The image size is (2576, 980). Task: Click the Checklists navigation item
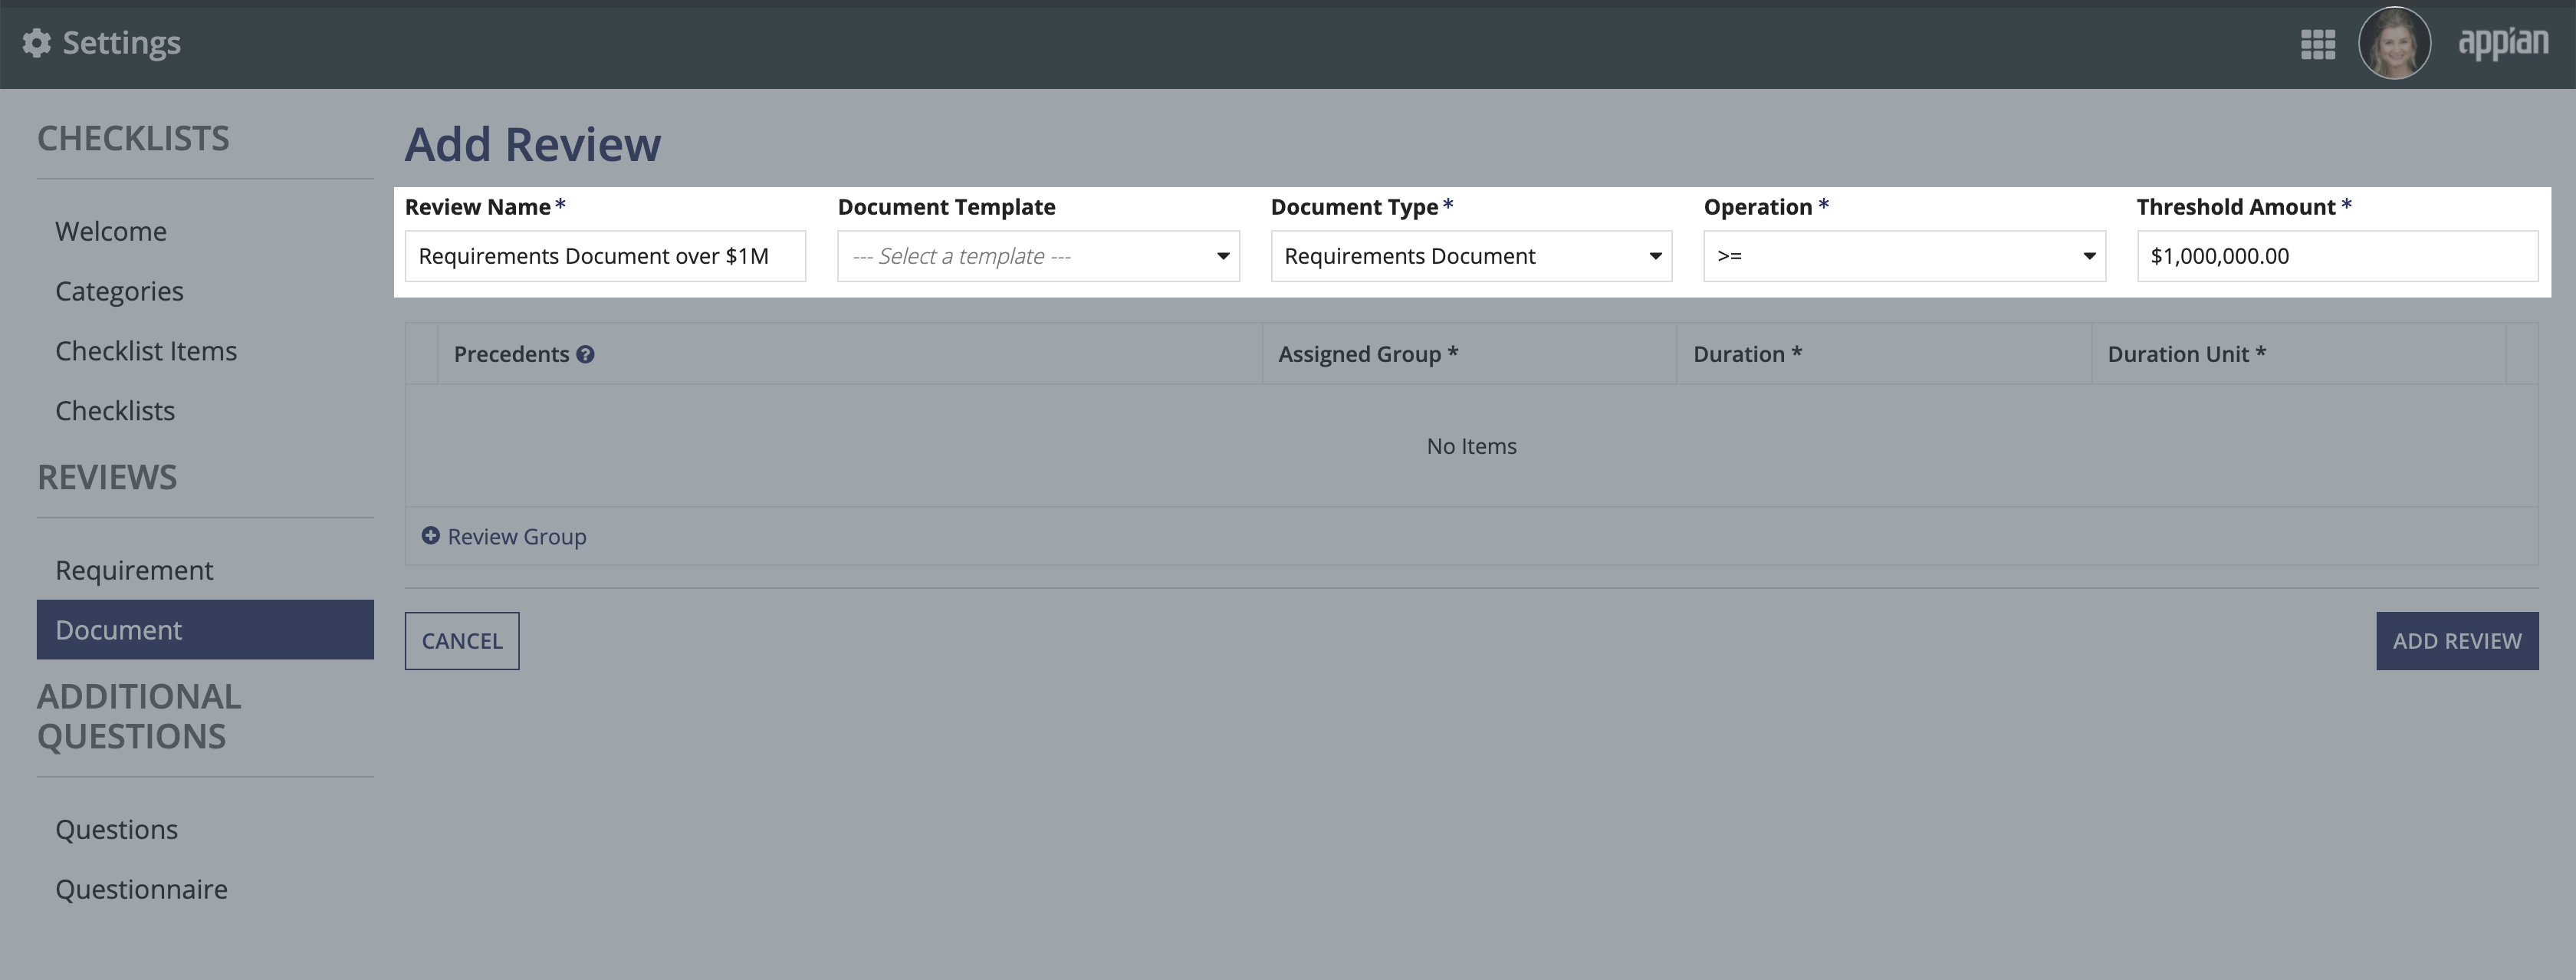click(x=115, y=409)
